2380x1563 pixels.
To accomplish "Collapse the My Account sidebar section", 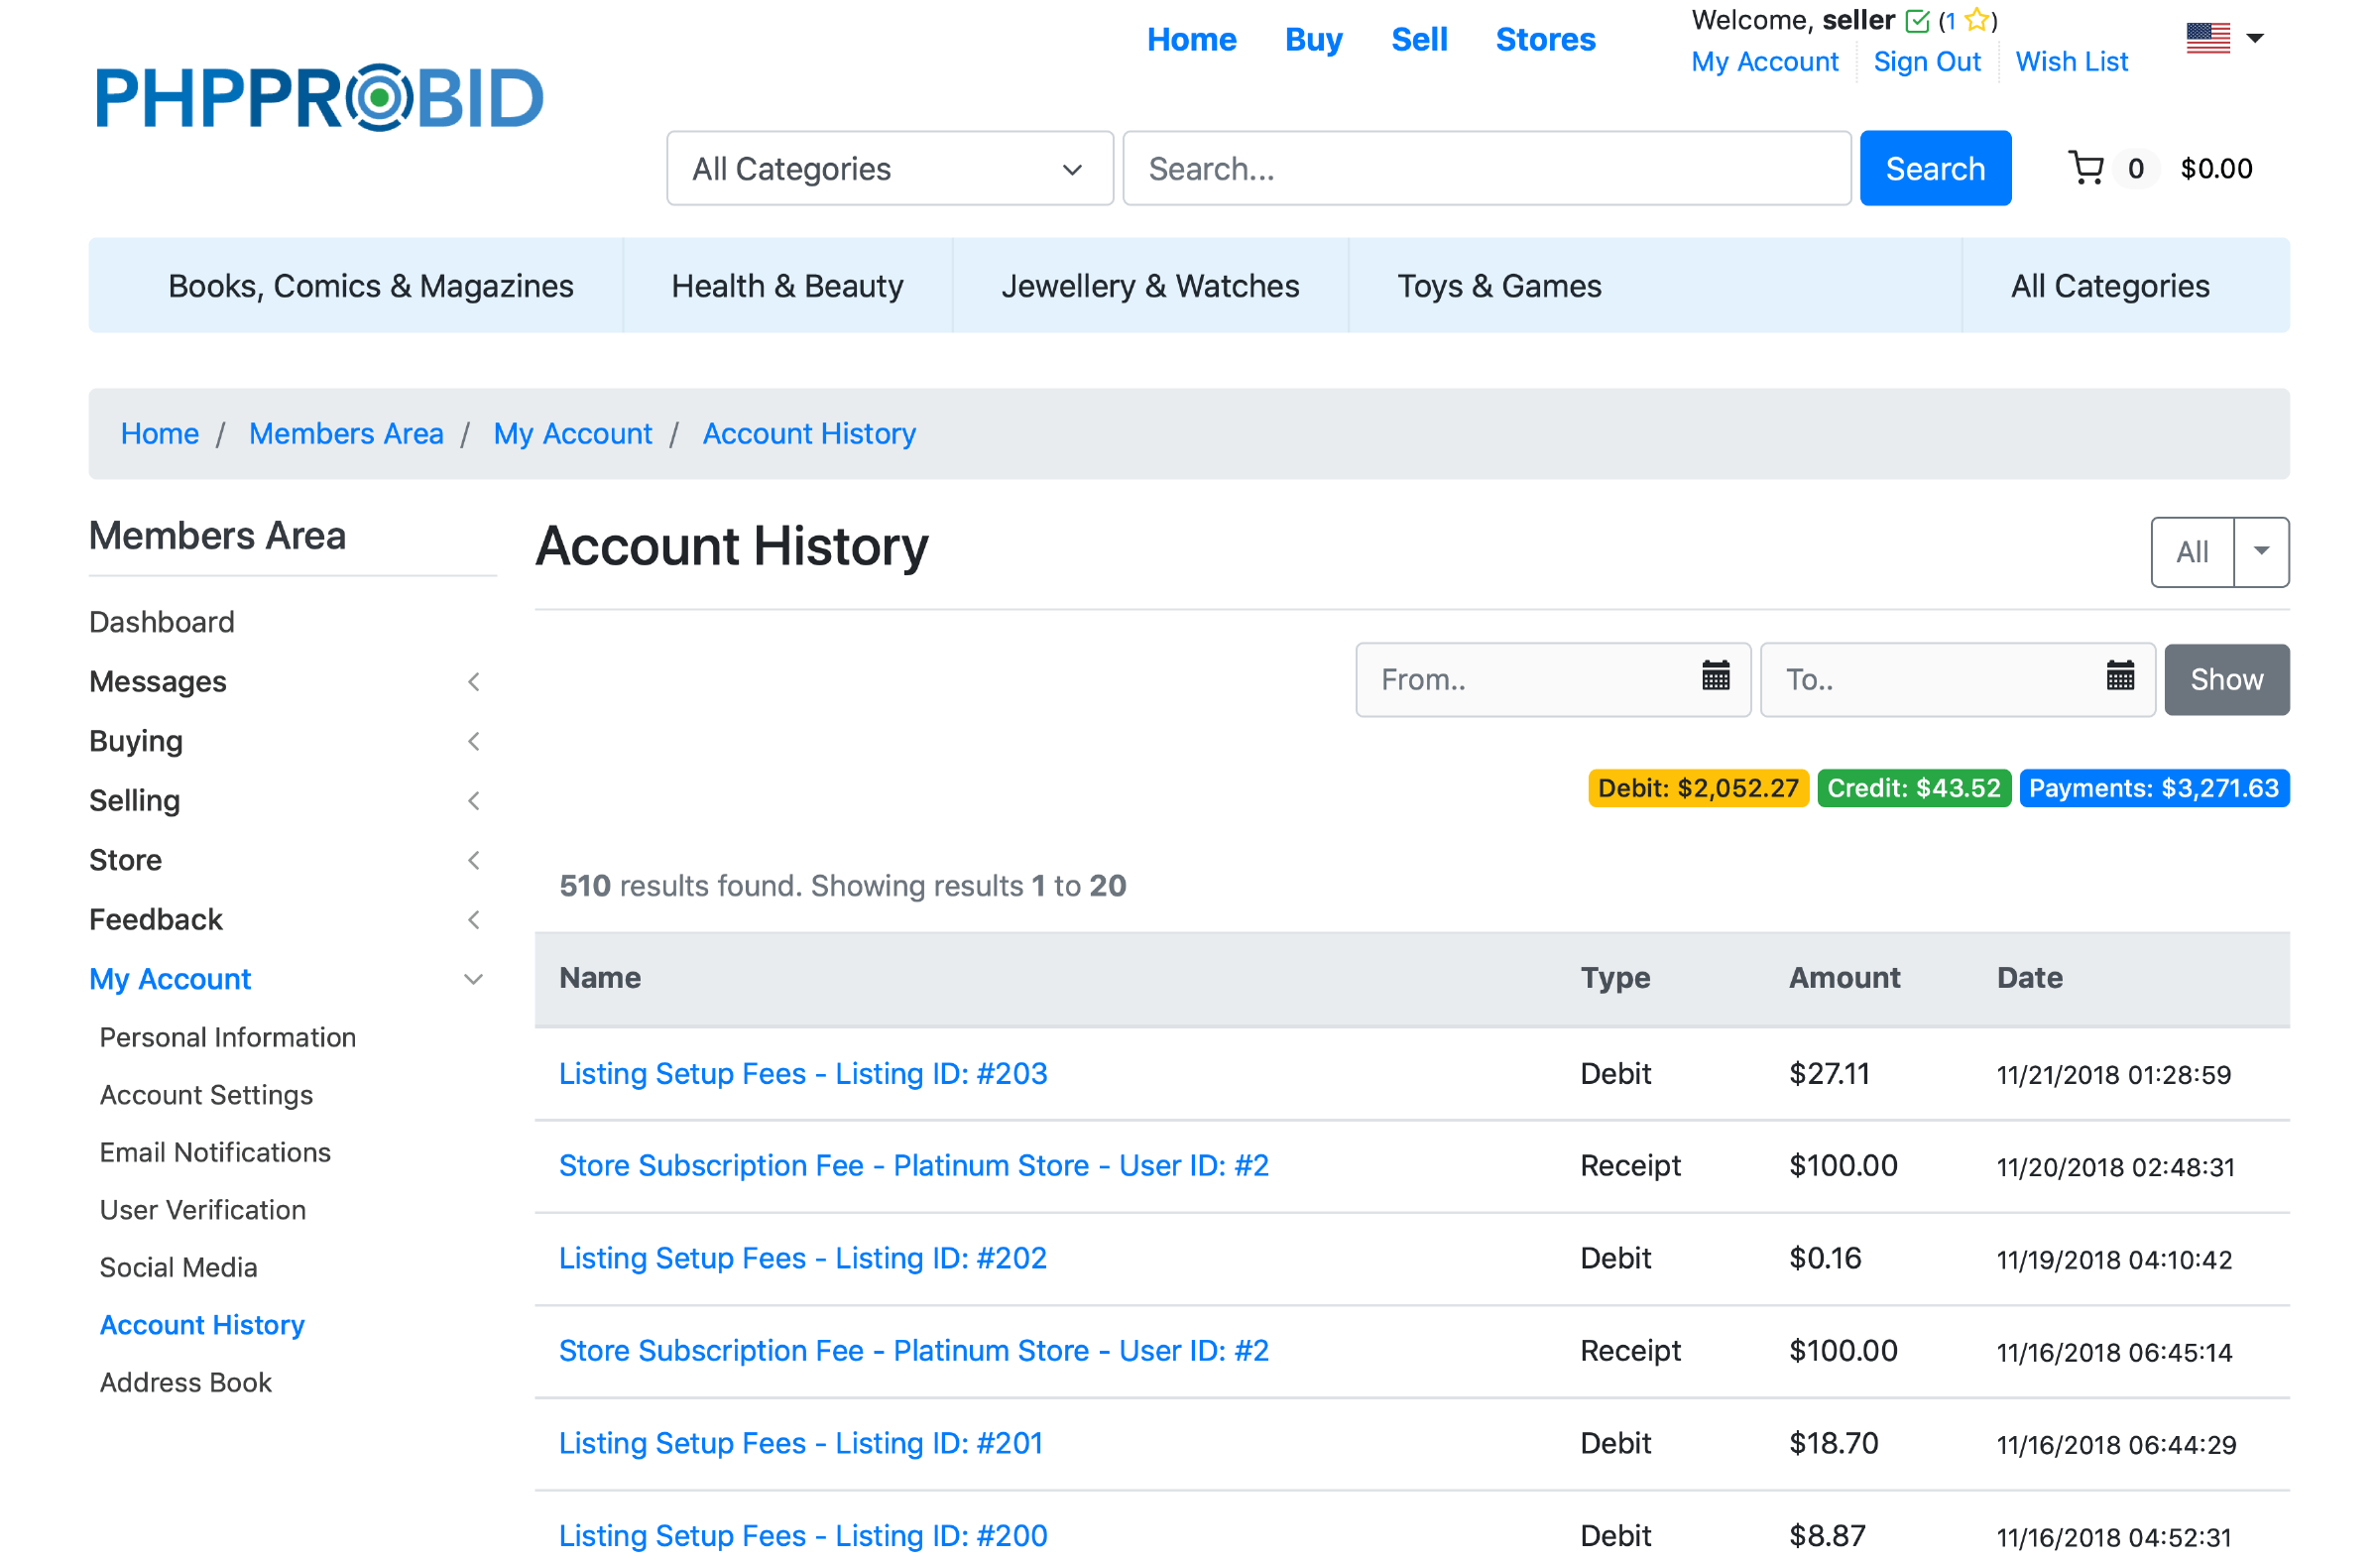I will point(474,979).
